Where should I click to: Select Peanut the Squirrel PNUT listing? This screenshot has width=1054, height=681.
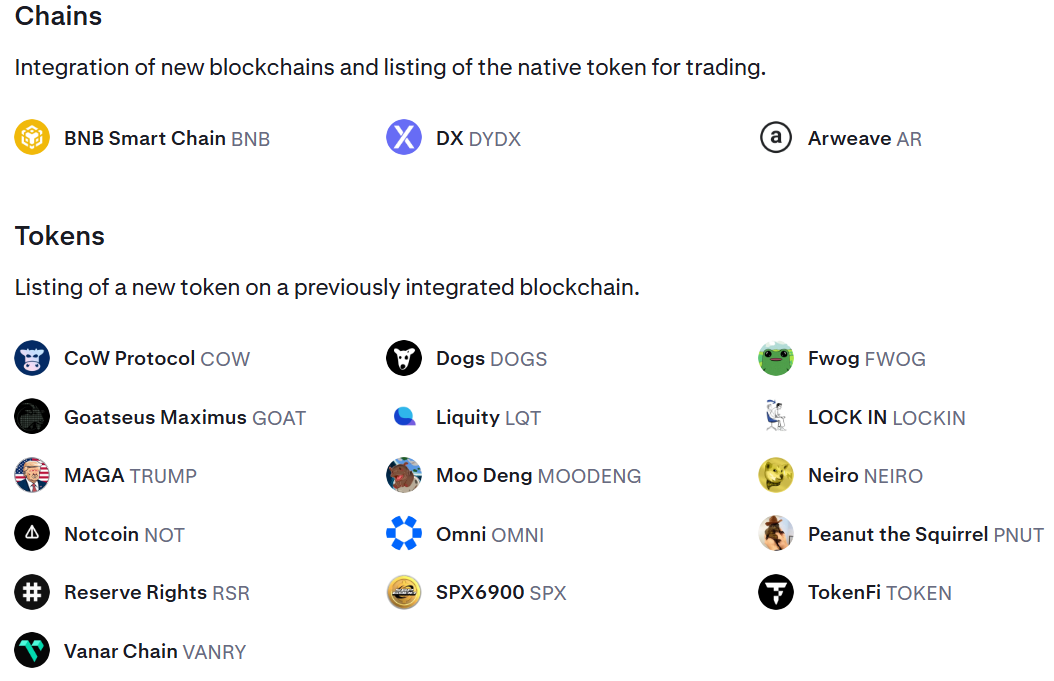(x=925, y=534)
